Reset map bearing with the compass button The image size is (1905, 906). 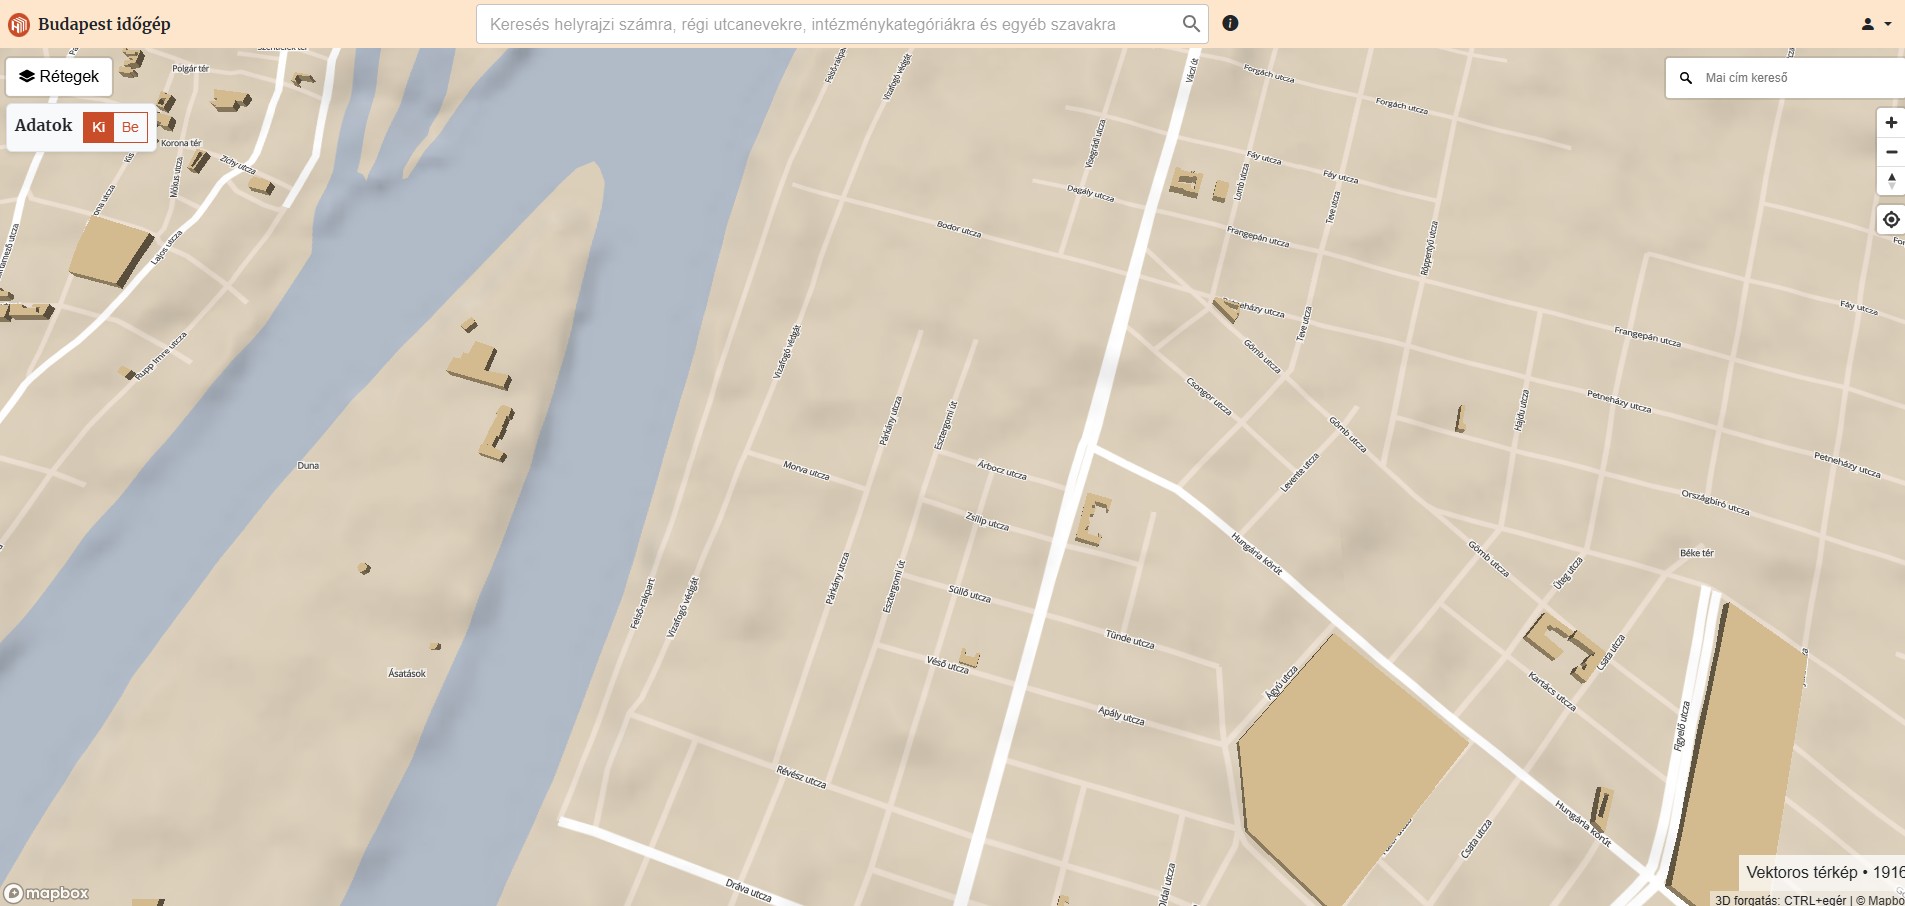(x=1890, y=181)
